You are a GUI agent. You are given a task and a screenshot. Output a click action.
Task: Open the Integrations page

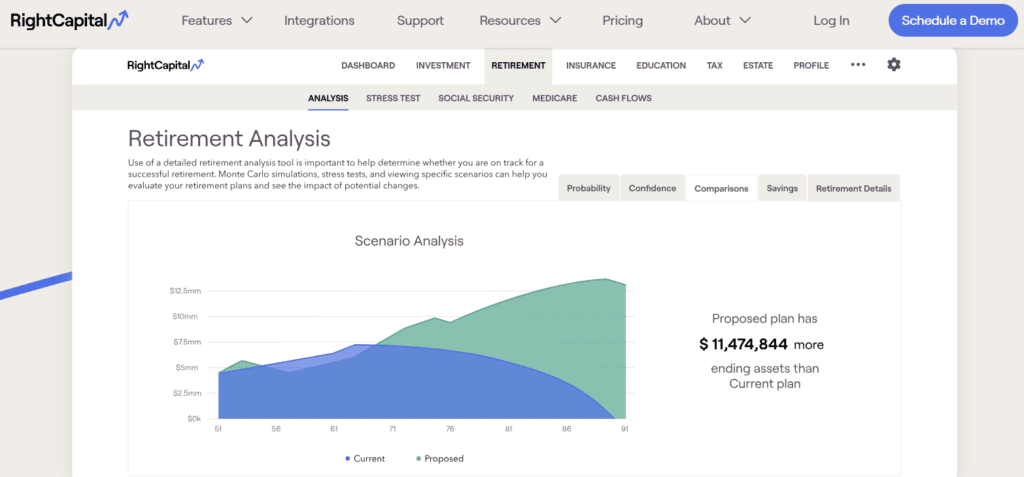319,20
